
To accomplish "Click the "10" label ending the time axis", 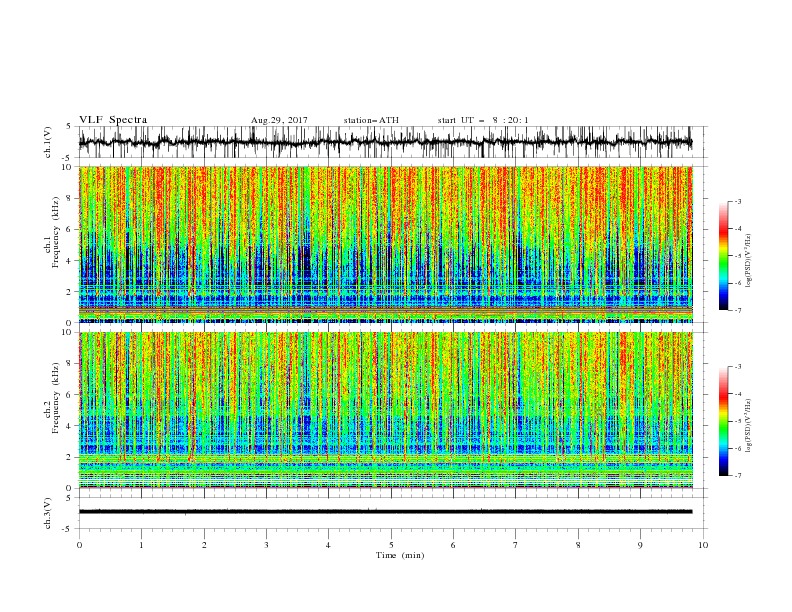I will coord(703,545).
